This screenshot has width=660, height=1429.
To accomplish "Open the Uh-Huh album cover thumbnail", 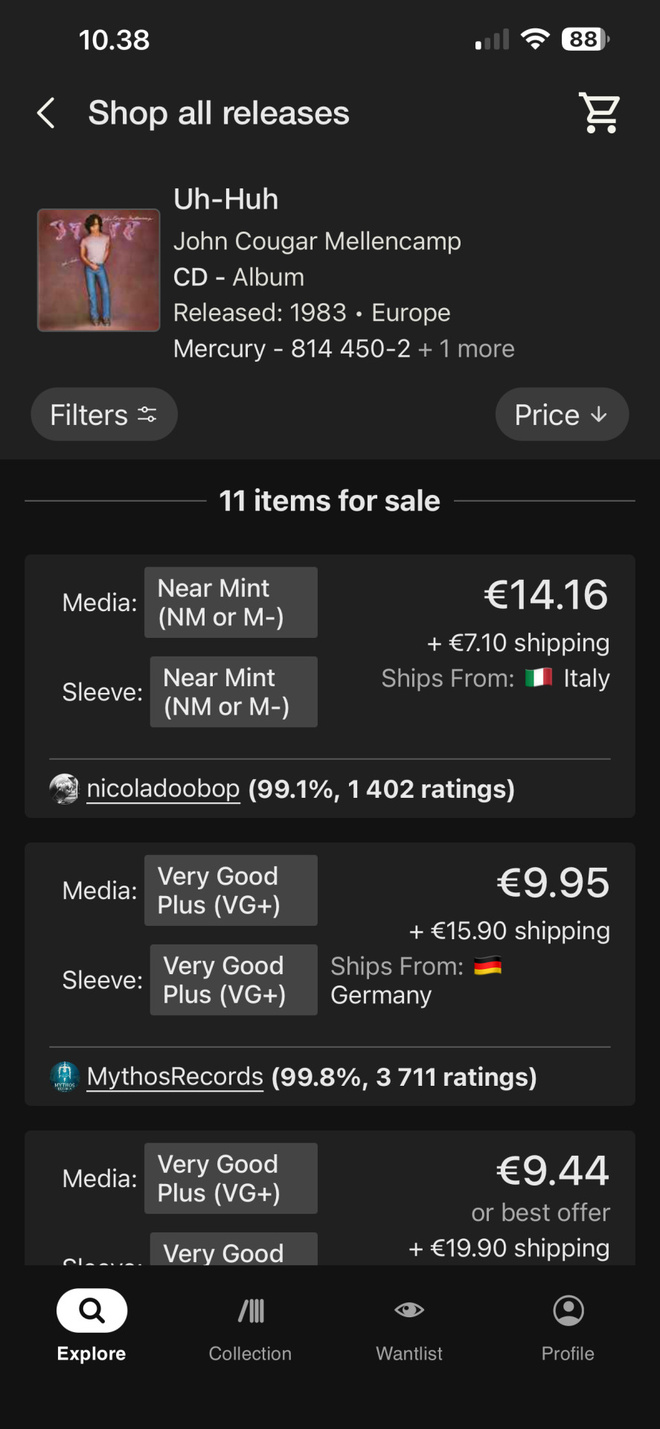I will pos(98,270).
